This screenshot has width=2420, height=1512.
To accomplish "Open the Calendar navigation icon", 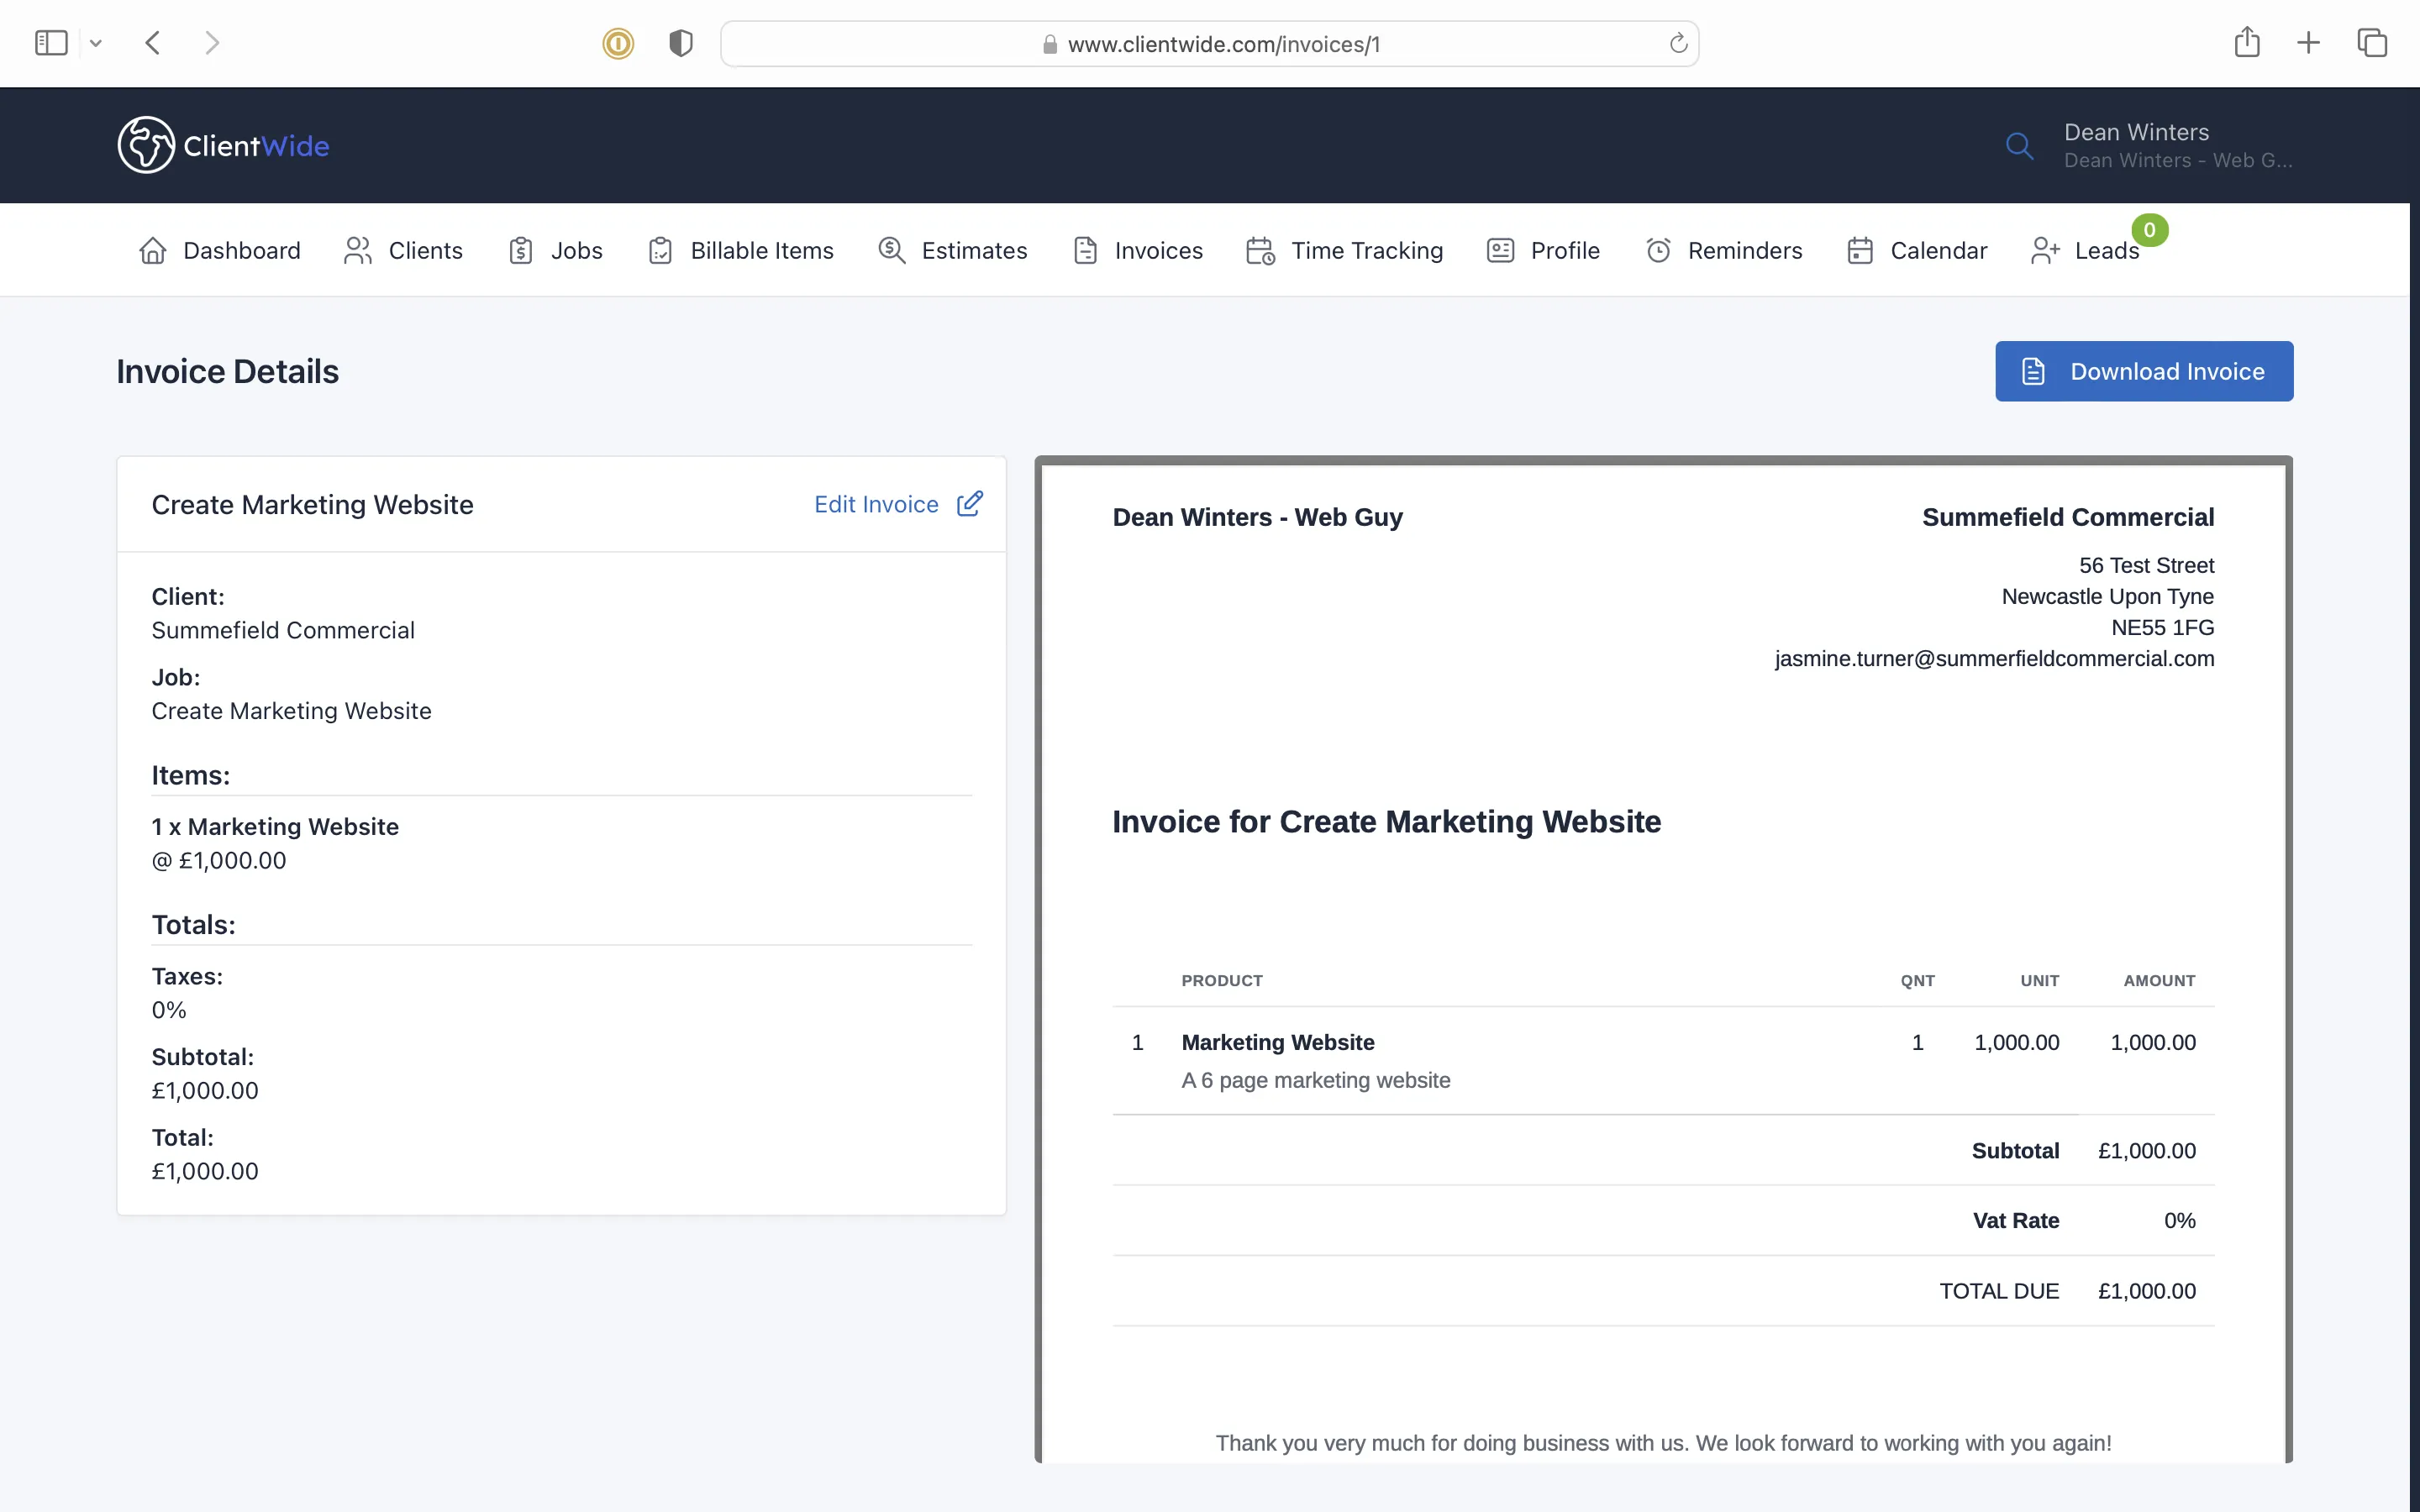I will pyautogui.click(x=1860, y=251).
